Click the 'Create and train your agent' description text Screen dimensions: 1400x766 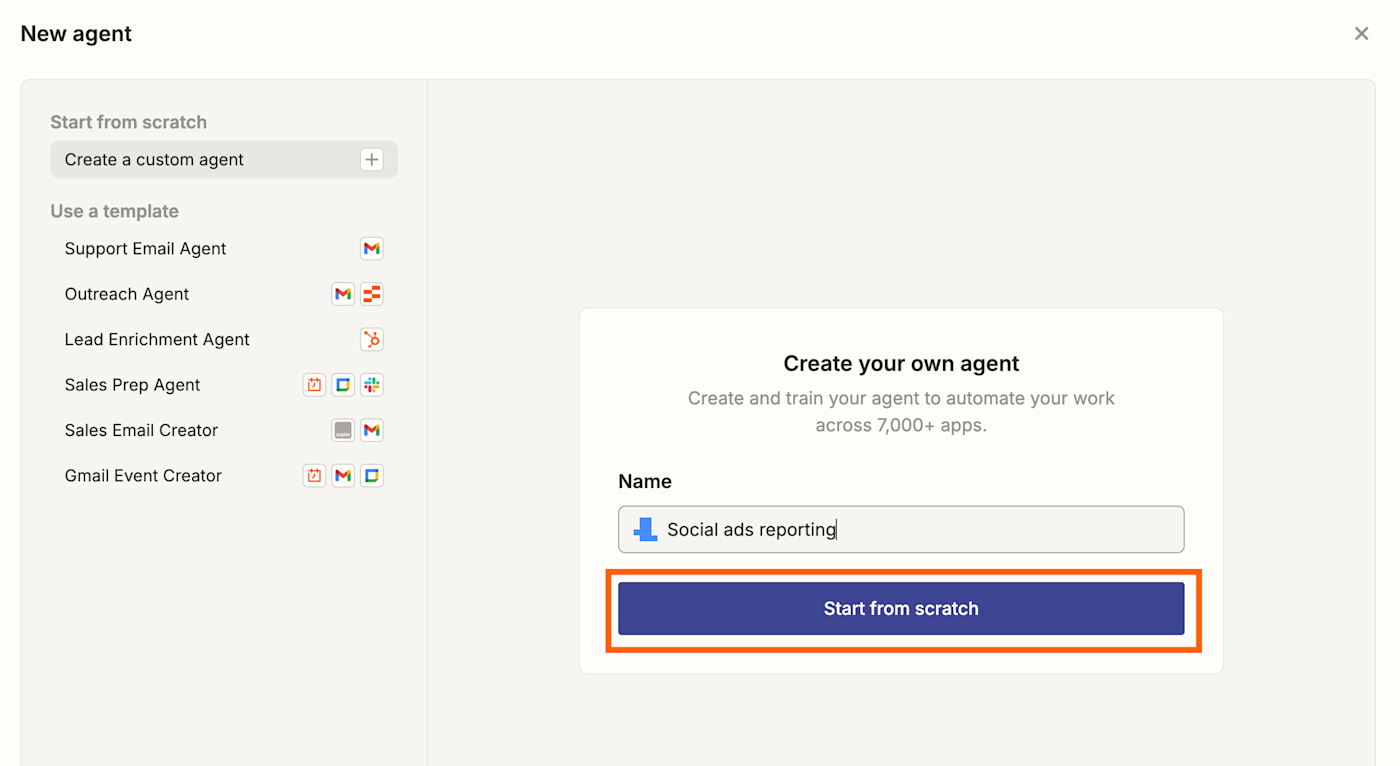pyautogui.click(x=901, y=411)
